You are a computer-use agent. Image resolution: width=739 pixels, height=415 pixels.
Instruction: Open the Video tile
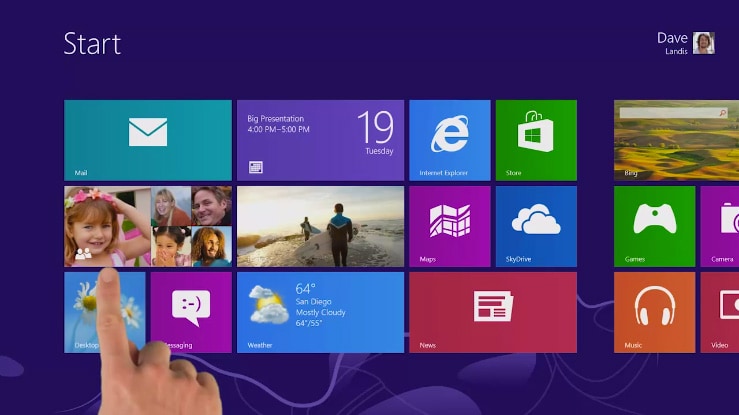pos(720,312)
